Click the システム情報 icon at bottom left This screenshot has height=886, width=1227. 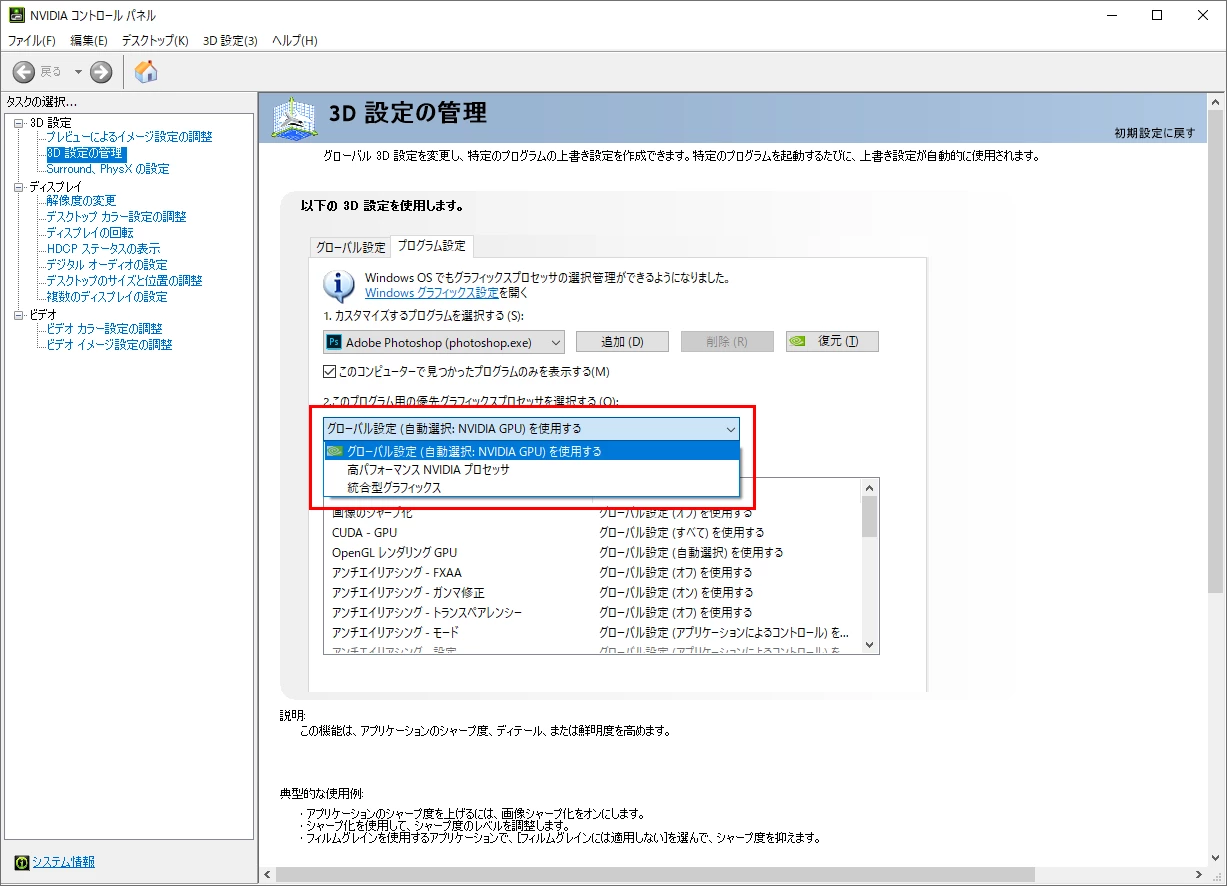[x=21, y=862]
